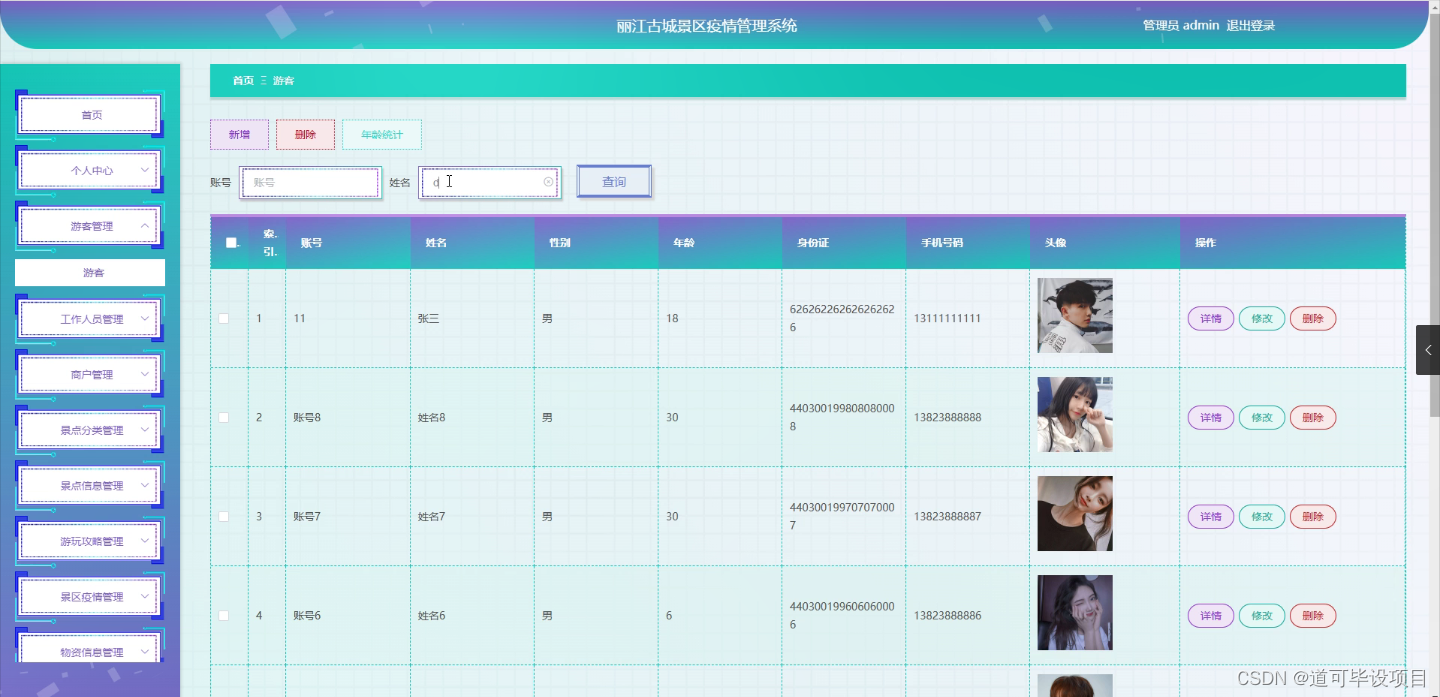
Task: Check the box for the row 姓名7
Action: pyautogui.click(x=224, y=516)
